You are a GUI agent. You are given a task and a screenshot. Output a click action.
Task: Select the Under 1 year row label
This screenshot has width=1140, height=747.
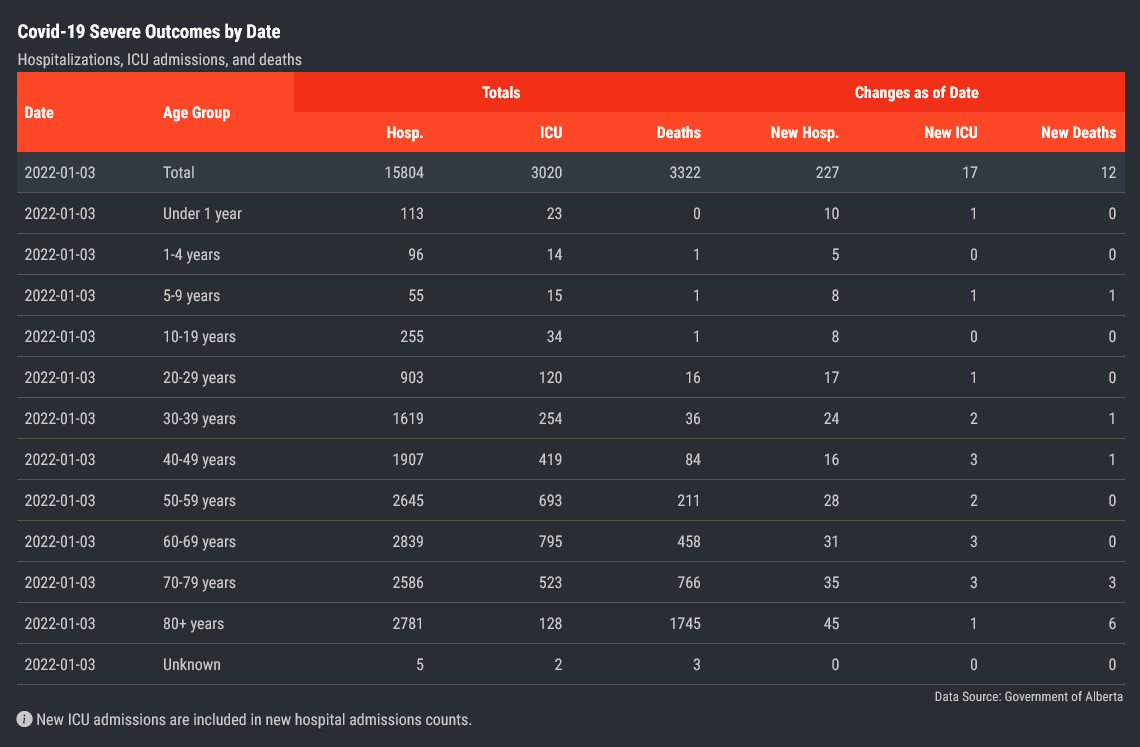202,214
